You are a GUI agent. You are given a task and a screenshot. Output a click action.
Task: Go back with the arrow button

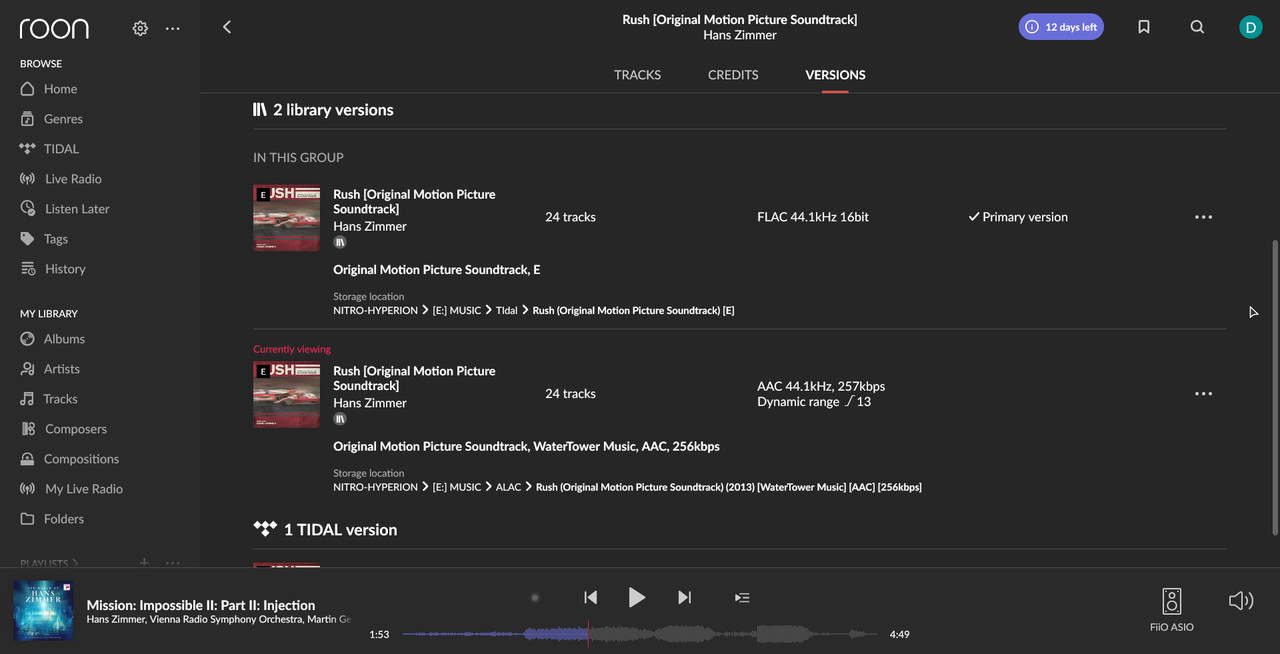227,27
